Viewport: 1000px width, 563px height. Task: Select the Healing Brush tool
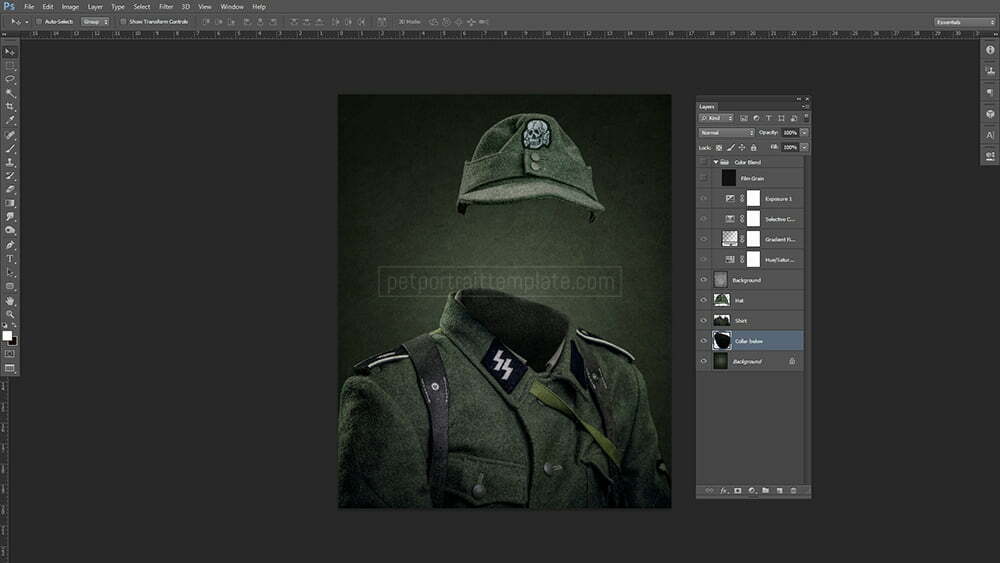10,135
